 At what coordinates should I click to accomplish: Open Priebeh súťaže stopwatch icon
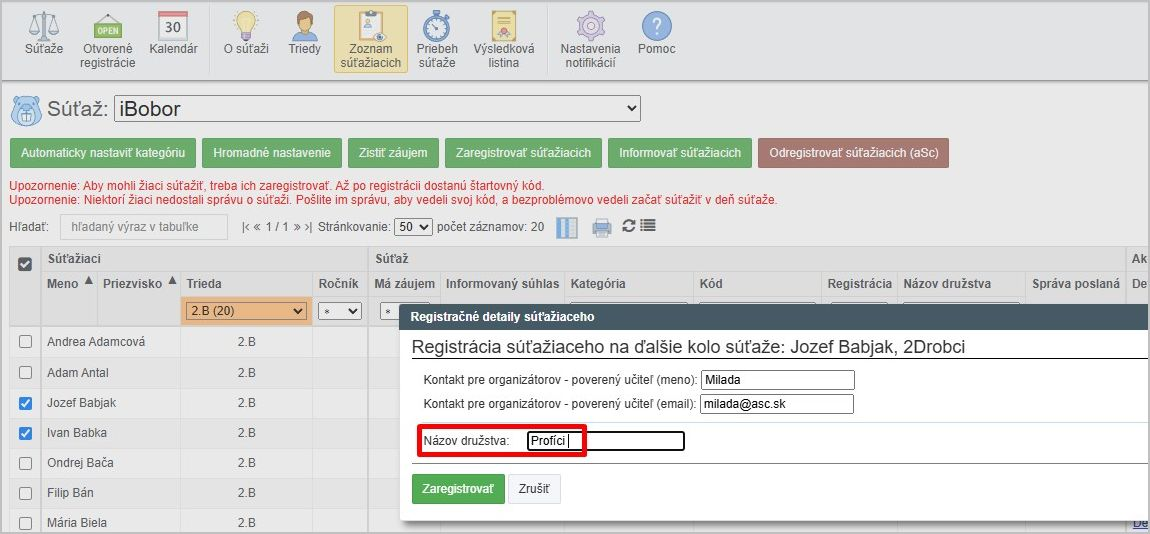coord(437,27)
